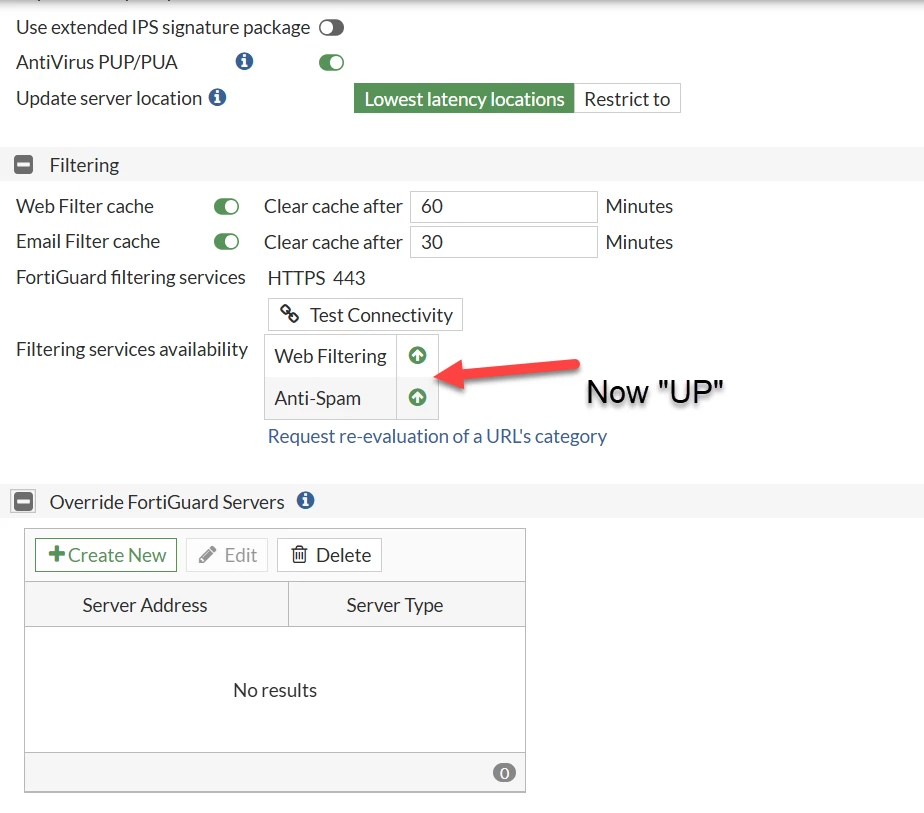Click the Email Filter clear cache minutes field

504,242
